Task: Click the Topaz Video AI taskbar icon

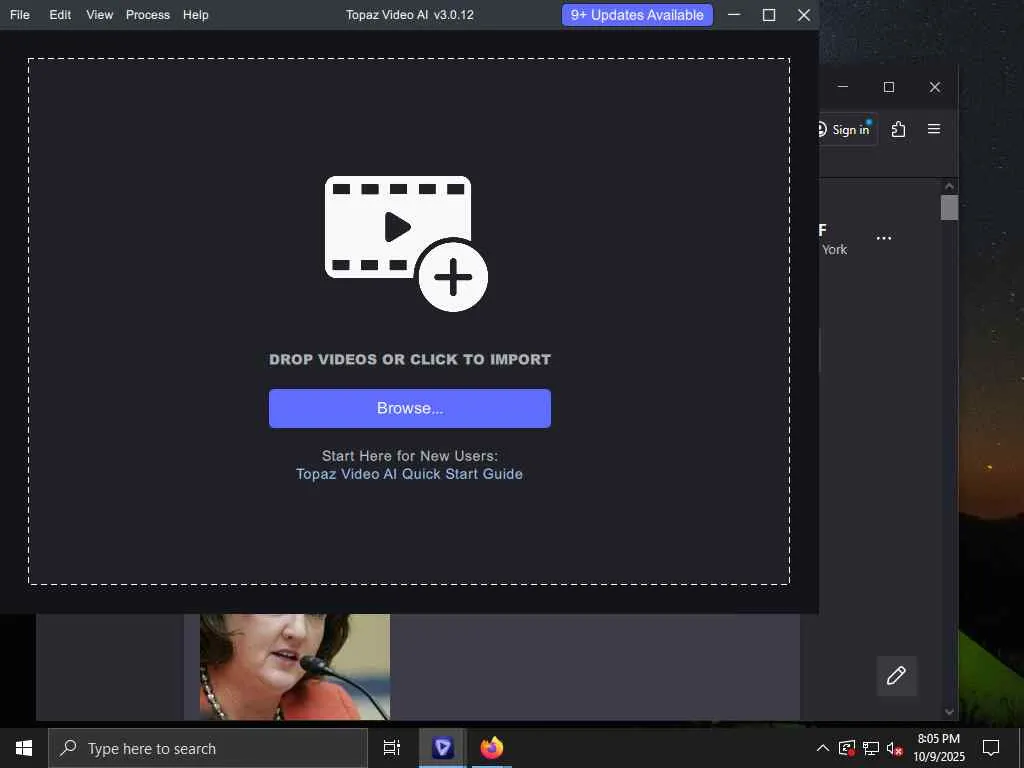Action: click(443, 748)
